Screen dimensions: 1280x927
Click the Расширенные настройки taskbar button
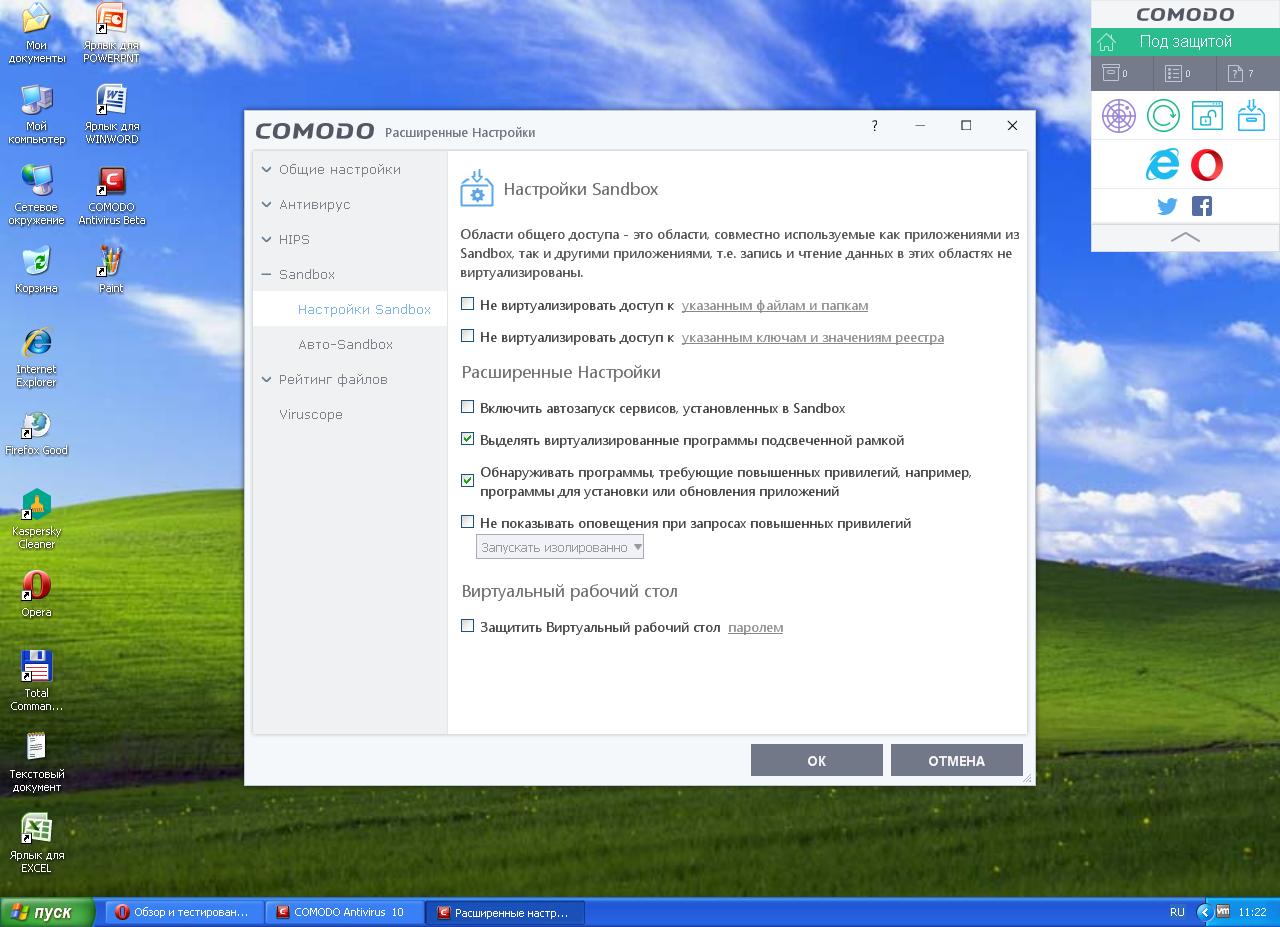point(506,912)
